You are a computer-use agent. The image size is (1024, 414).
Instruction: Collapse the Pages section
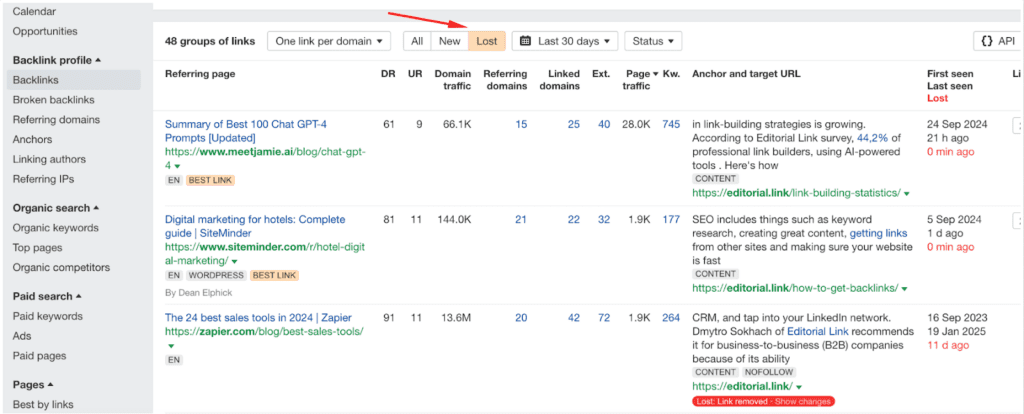click(33, 385)
